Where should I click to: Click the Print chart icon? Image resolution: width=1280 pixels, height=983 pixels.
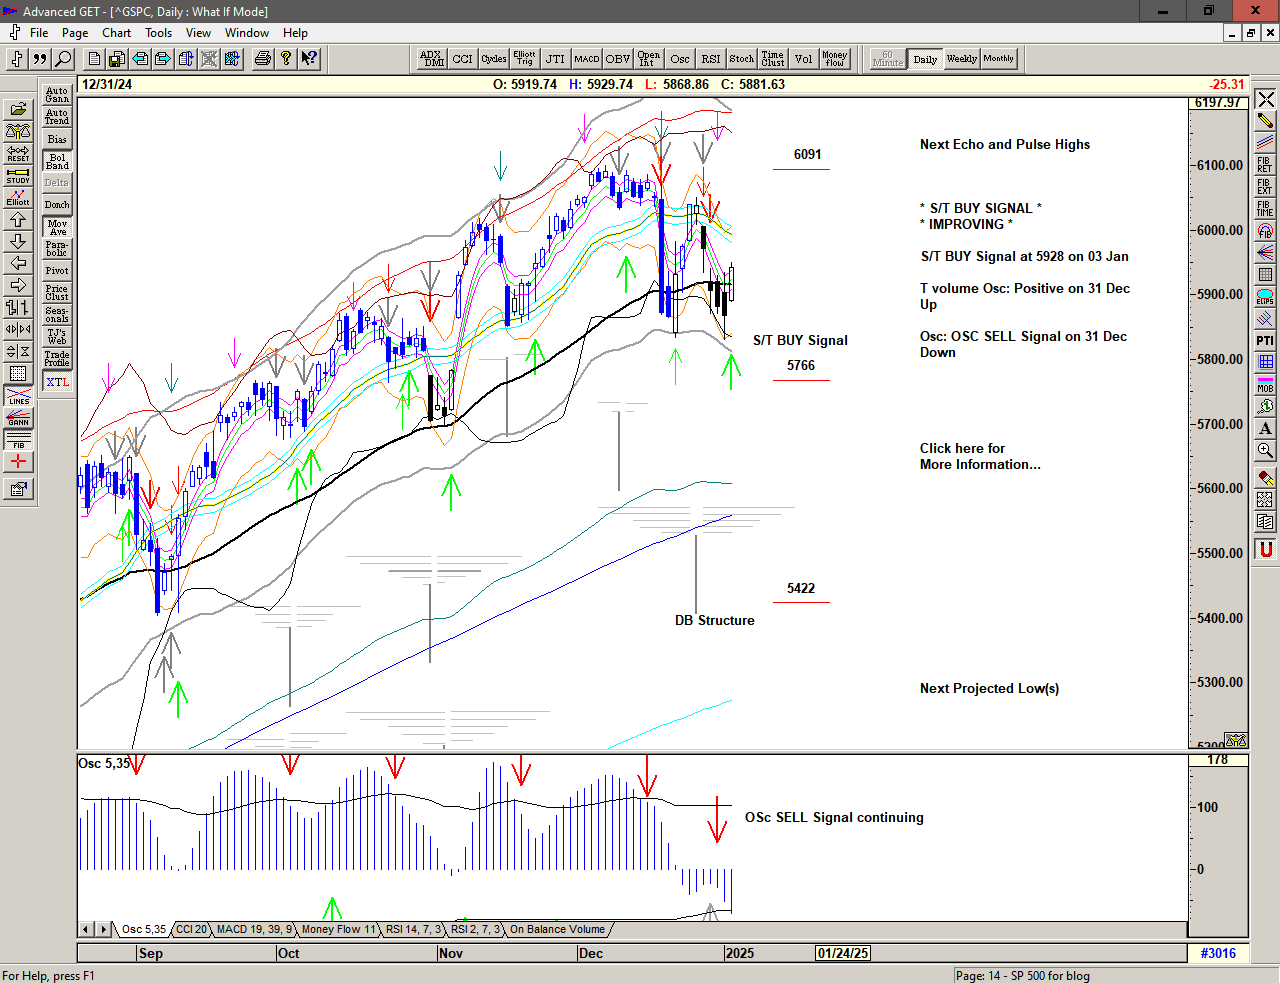pyautogui.click(x=262, y=59)
